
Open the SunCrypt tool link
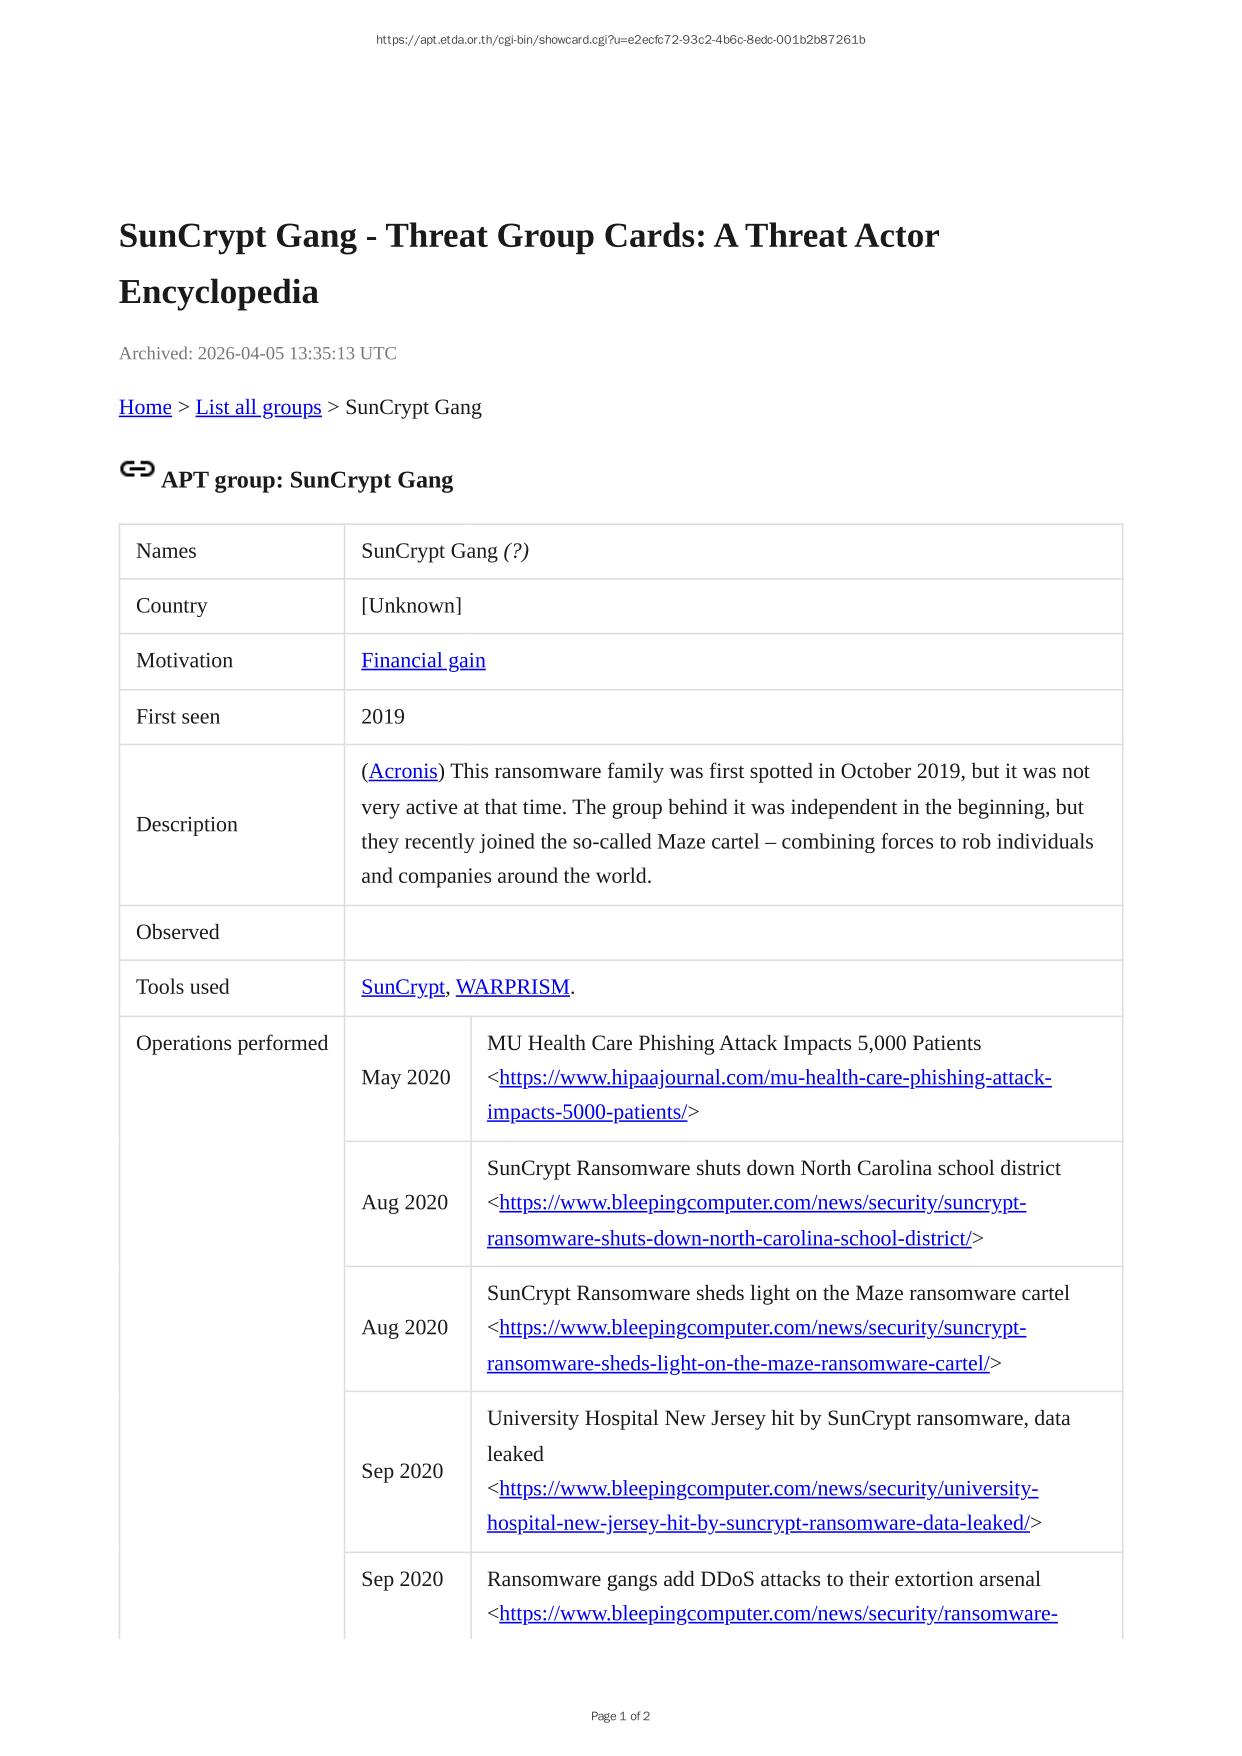click(x=402, y=987)
